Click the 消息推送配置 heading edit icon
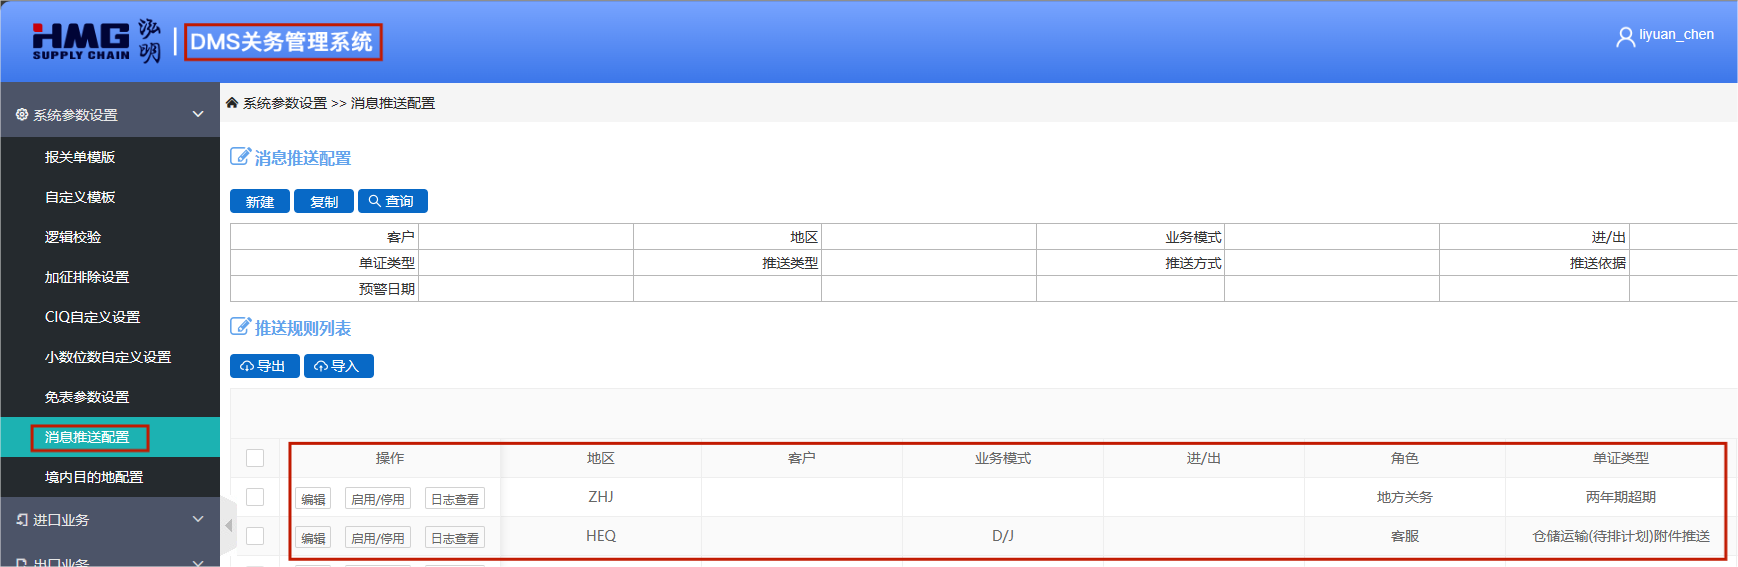 240,157
